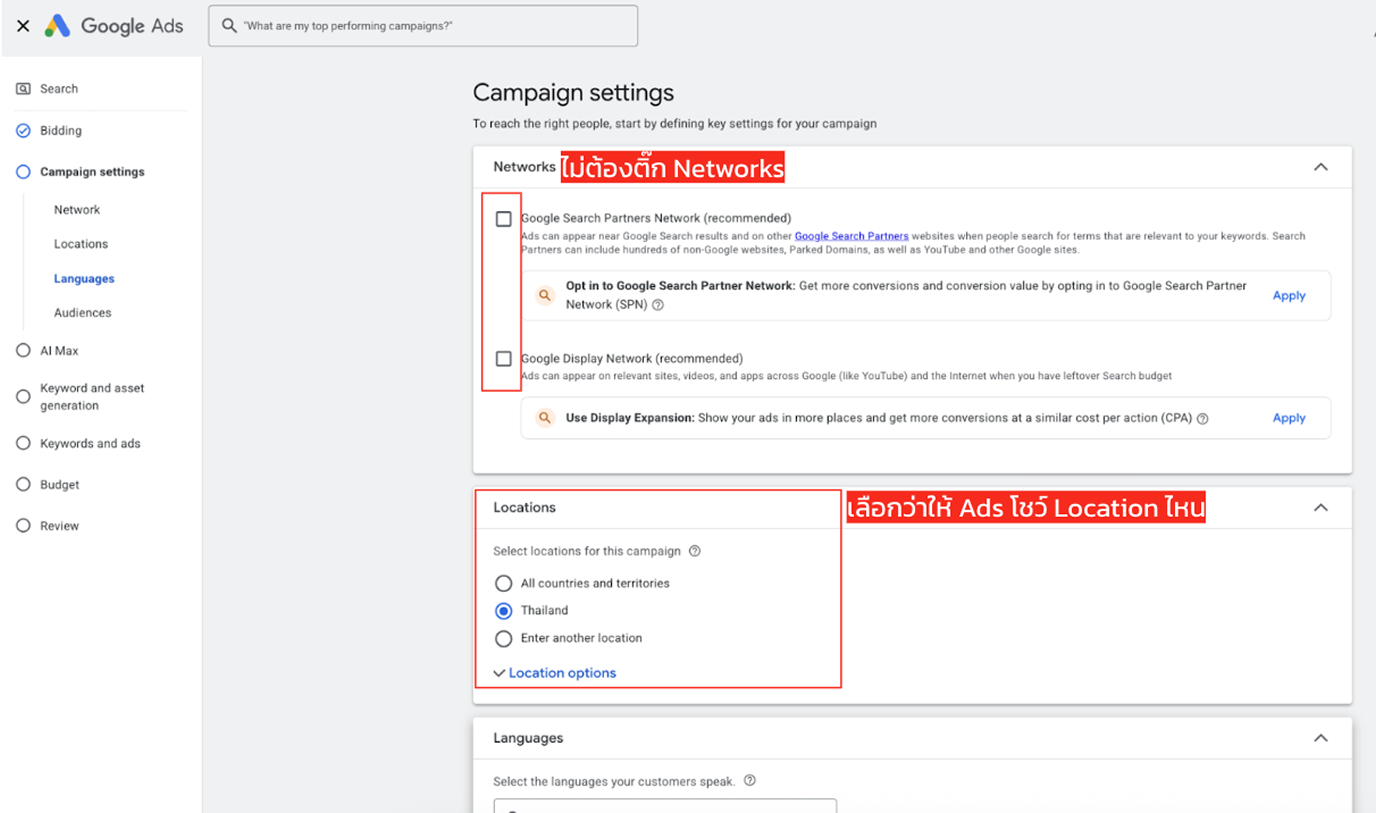Click the Campaign settings step circle icon
The width and height of the screenshot is (1376, 813).
point(23,172)
